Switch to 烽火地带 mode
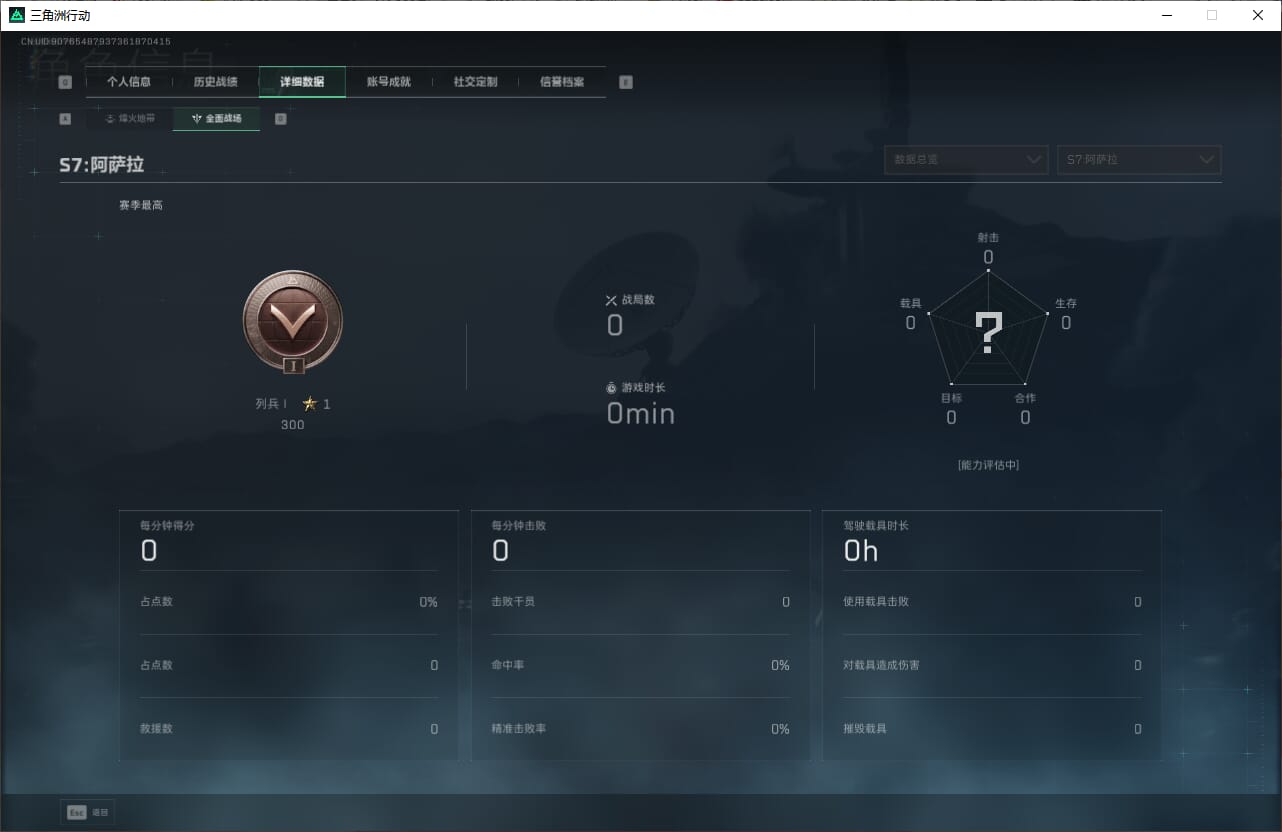 [130, 119]
